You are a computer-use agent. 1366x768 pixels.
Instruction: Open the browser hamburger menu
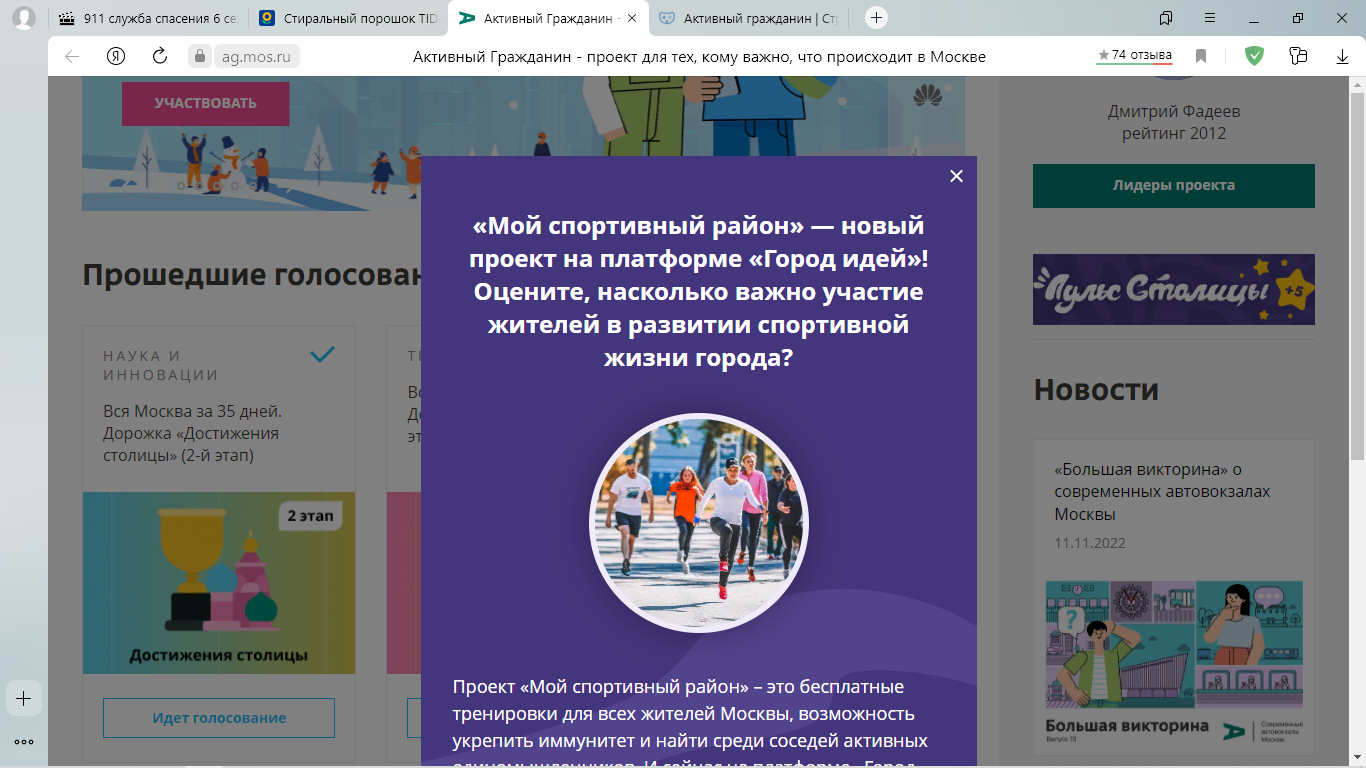pyautogui.click(x=1210, y=18)
